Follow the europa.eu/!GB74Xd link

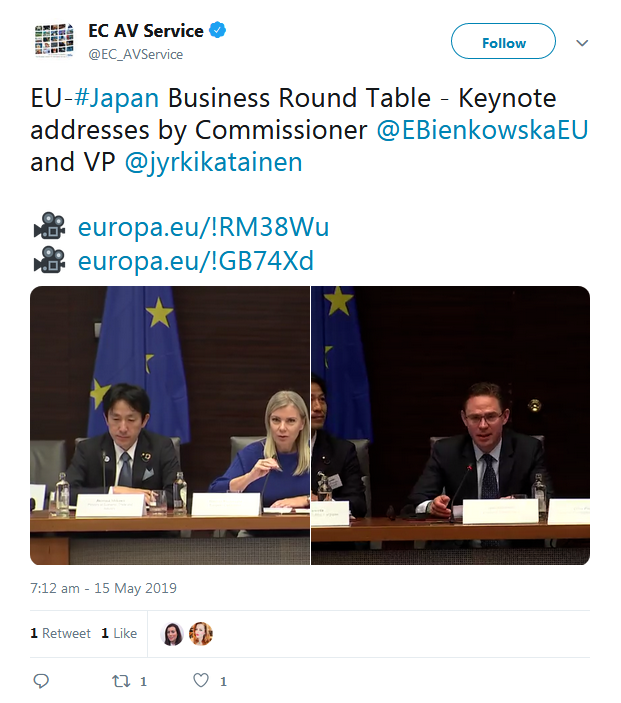[196, 262]
